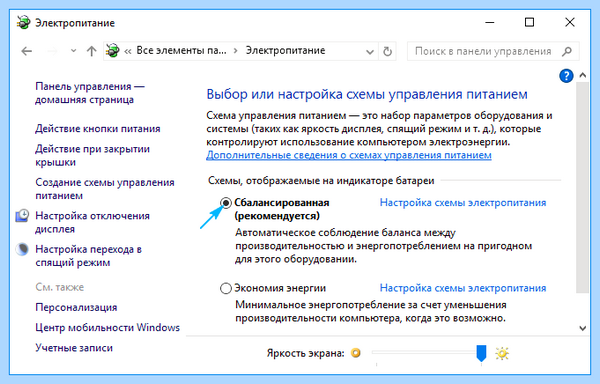Go to Панель управления — домашняя страница
Image resolution: width=600 pixels, height=384 pixels.
pos(90,93)
